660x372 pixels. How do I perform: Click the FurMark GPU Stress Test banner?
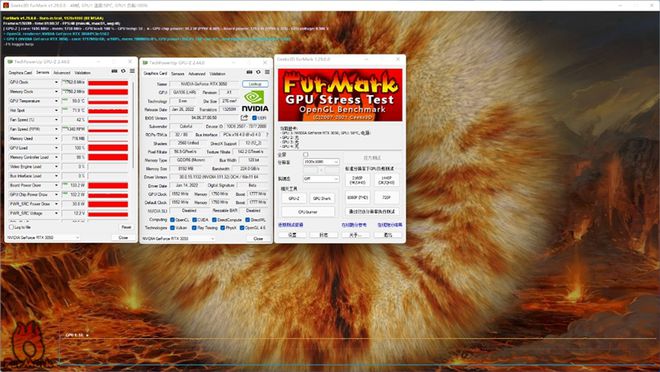pos(340,95)
